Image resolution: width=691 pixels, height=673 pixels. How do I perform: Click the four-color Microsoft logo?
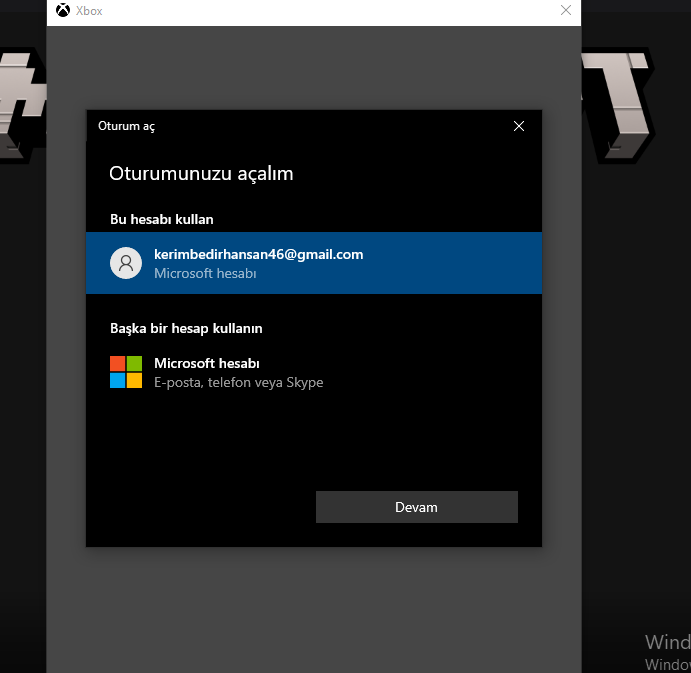(126, 372)
